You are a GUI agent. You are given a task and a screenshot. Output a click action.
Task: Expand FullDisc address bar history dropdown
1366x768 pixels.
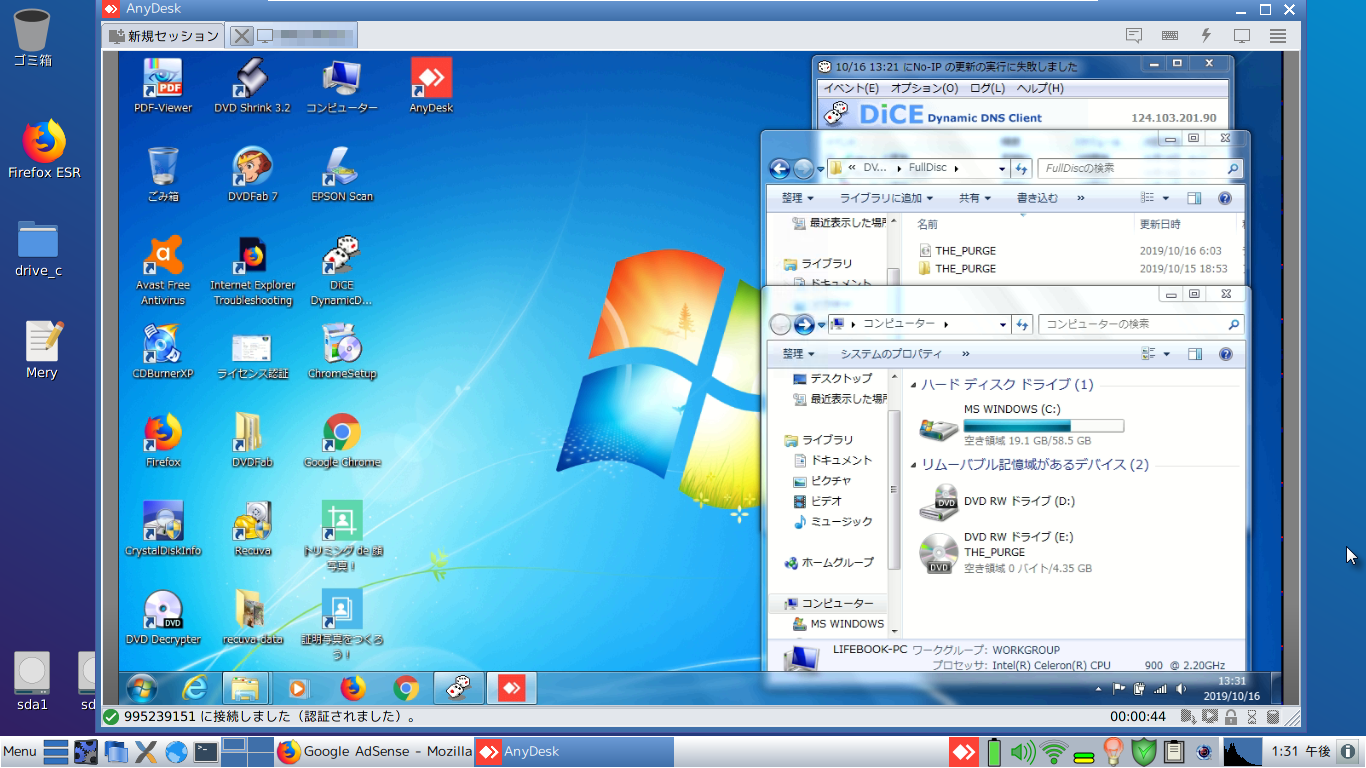pos(1003,168)
